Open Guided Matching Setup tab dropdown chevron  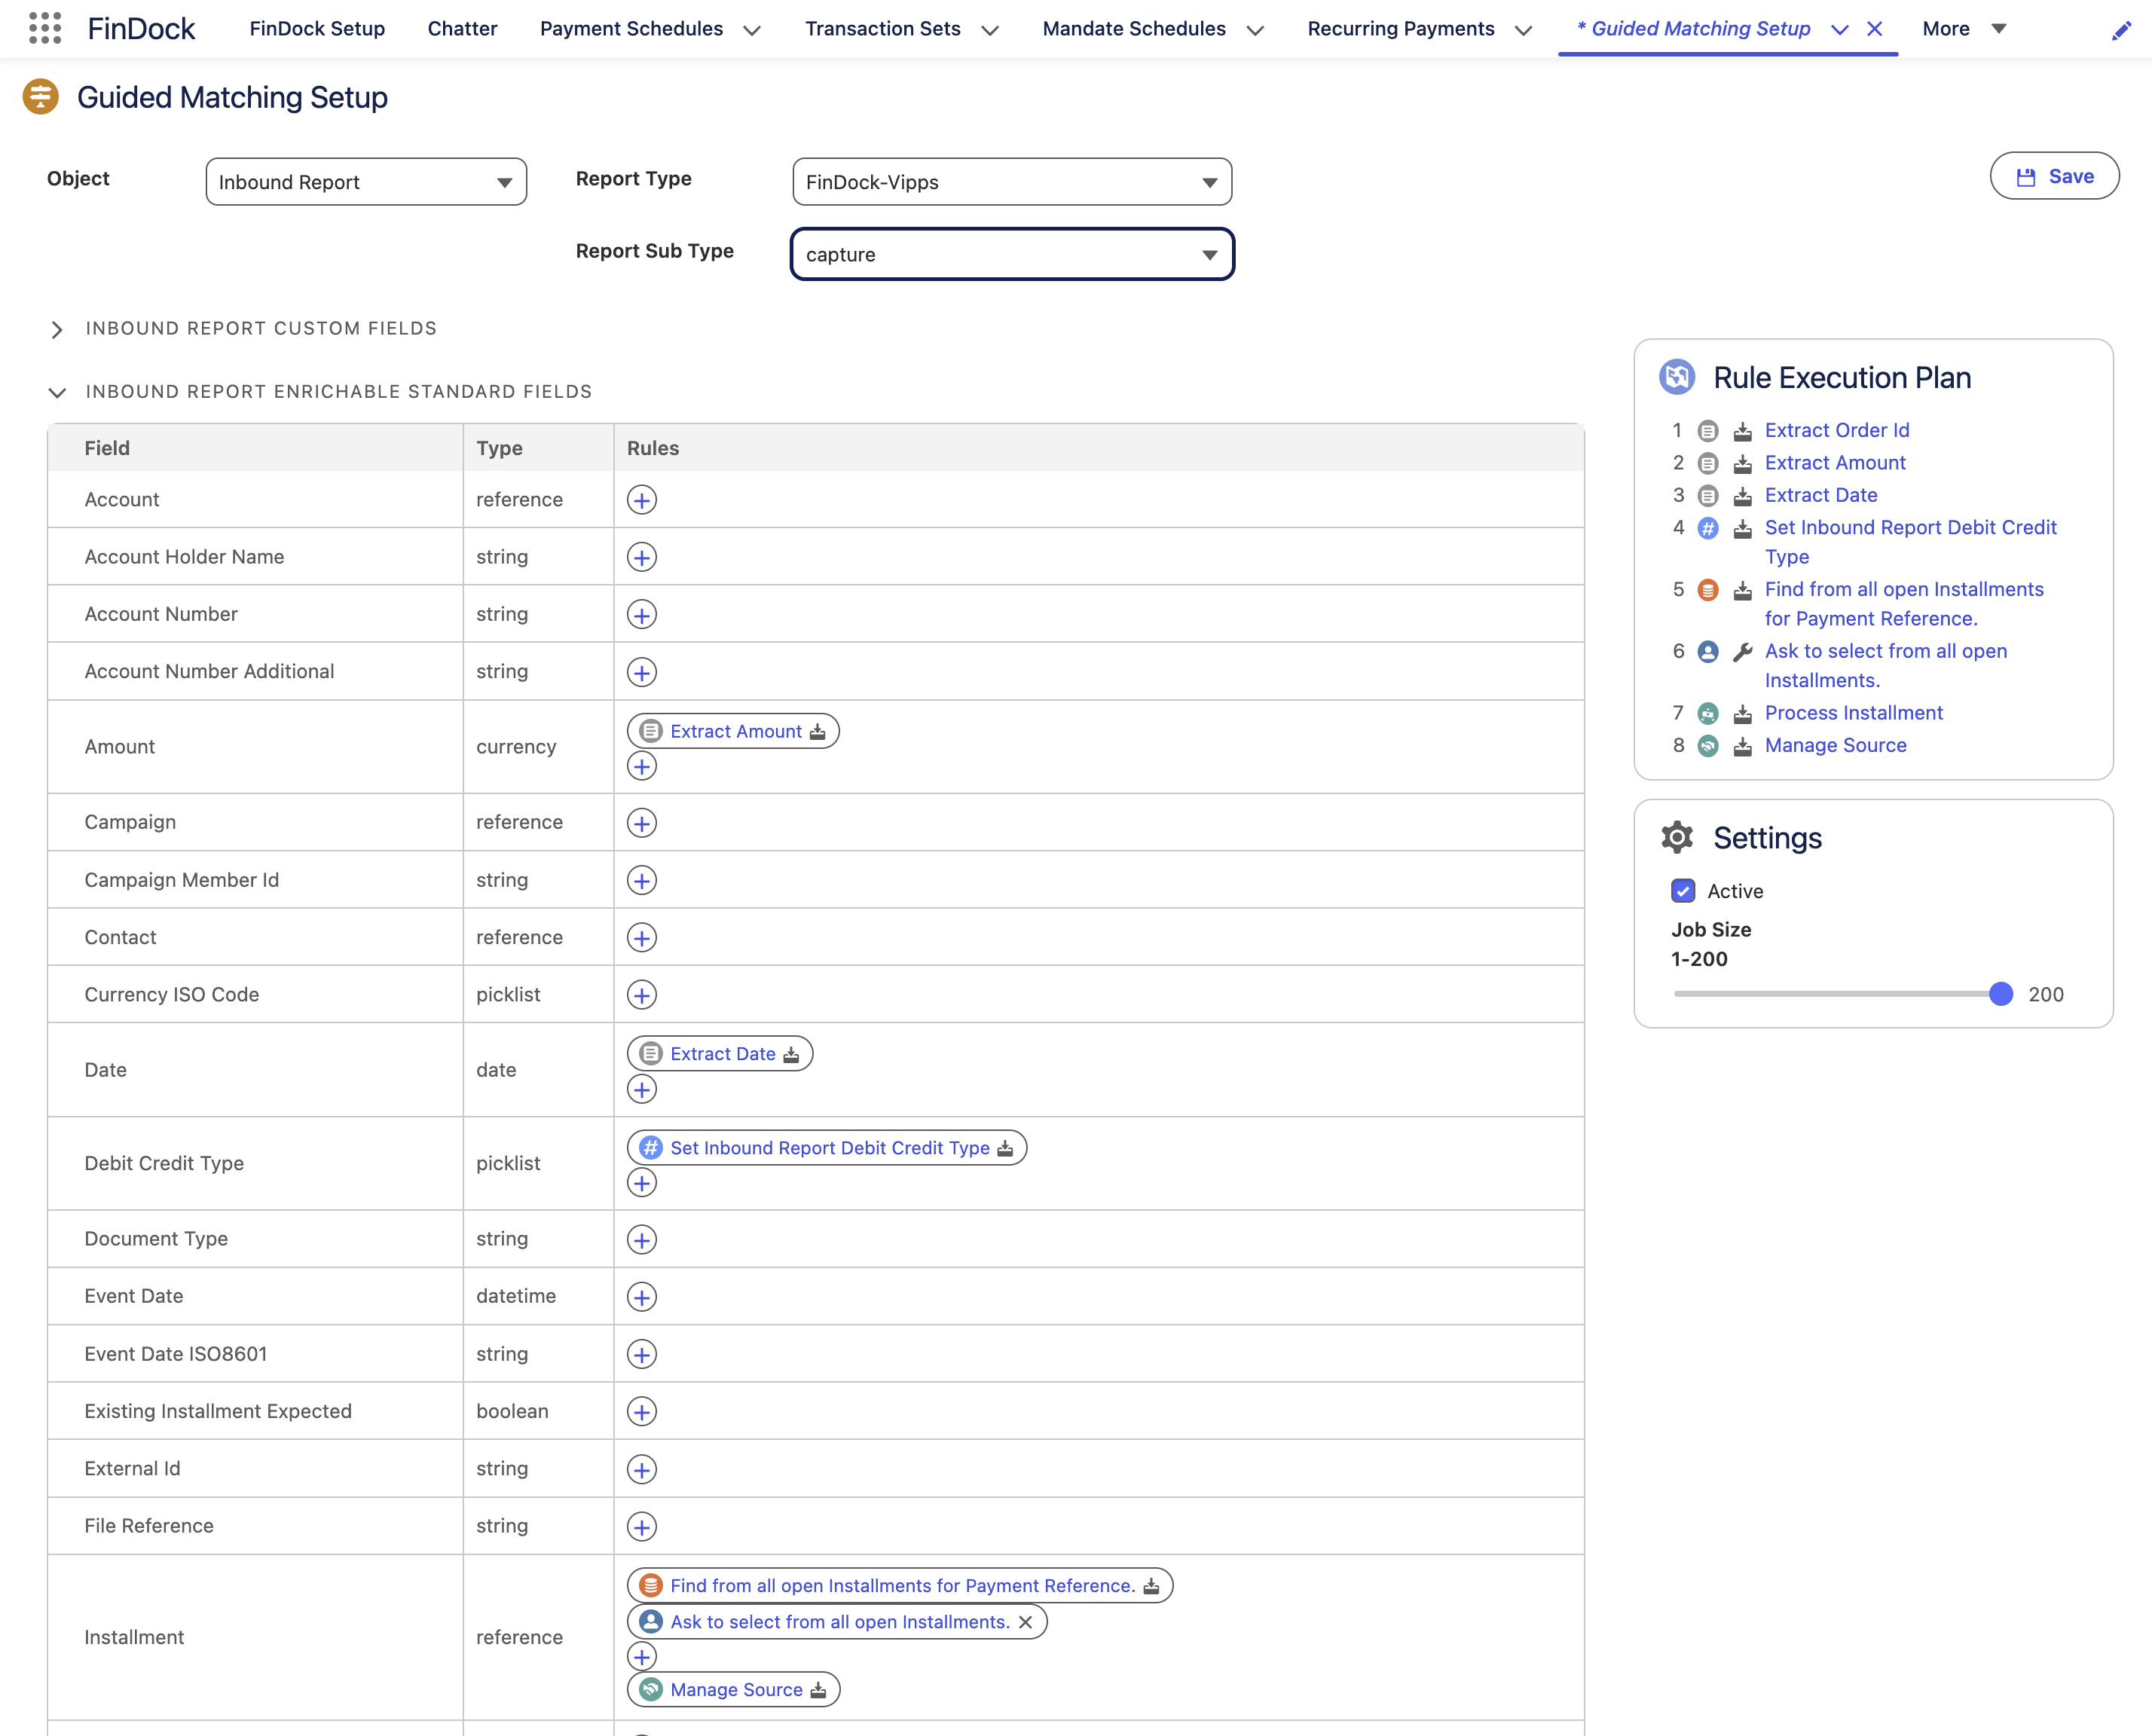click(1840, 30)
